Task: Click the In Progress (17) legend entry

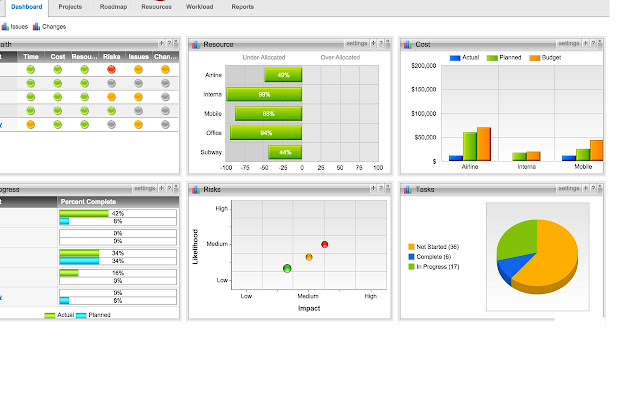Action: coord(434,267)
